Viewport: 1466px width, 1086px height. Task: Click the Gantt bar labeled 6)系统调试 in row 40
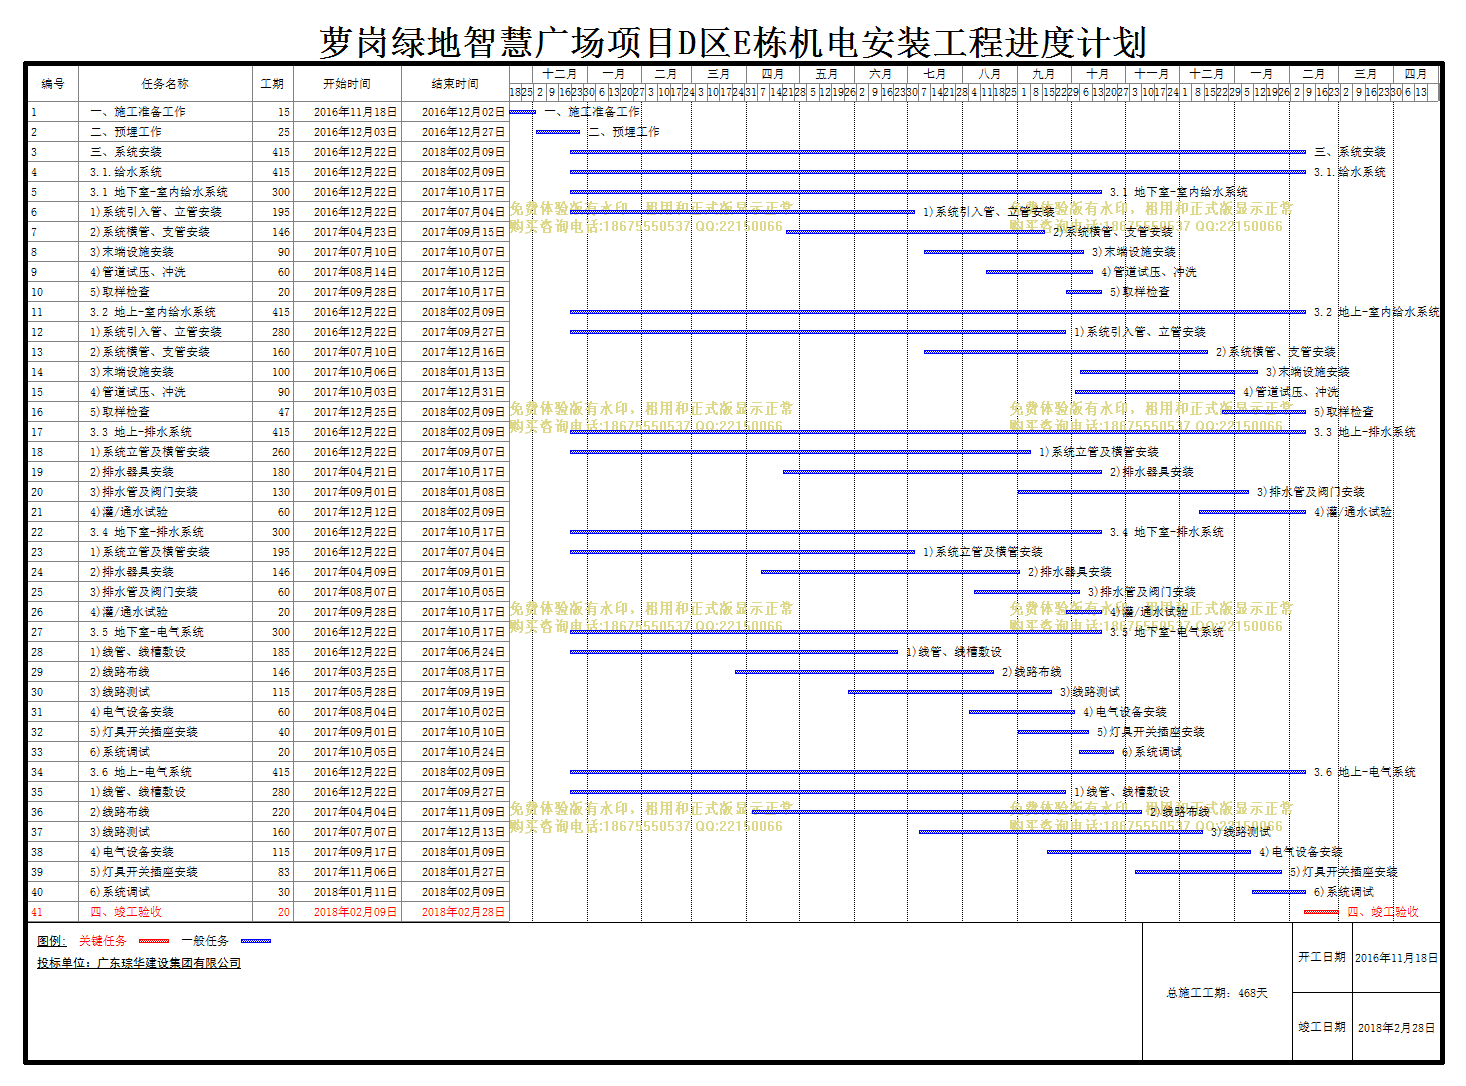click(x=1279, y=892)
